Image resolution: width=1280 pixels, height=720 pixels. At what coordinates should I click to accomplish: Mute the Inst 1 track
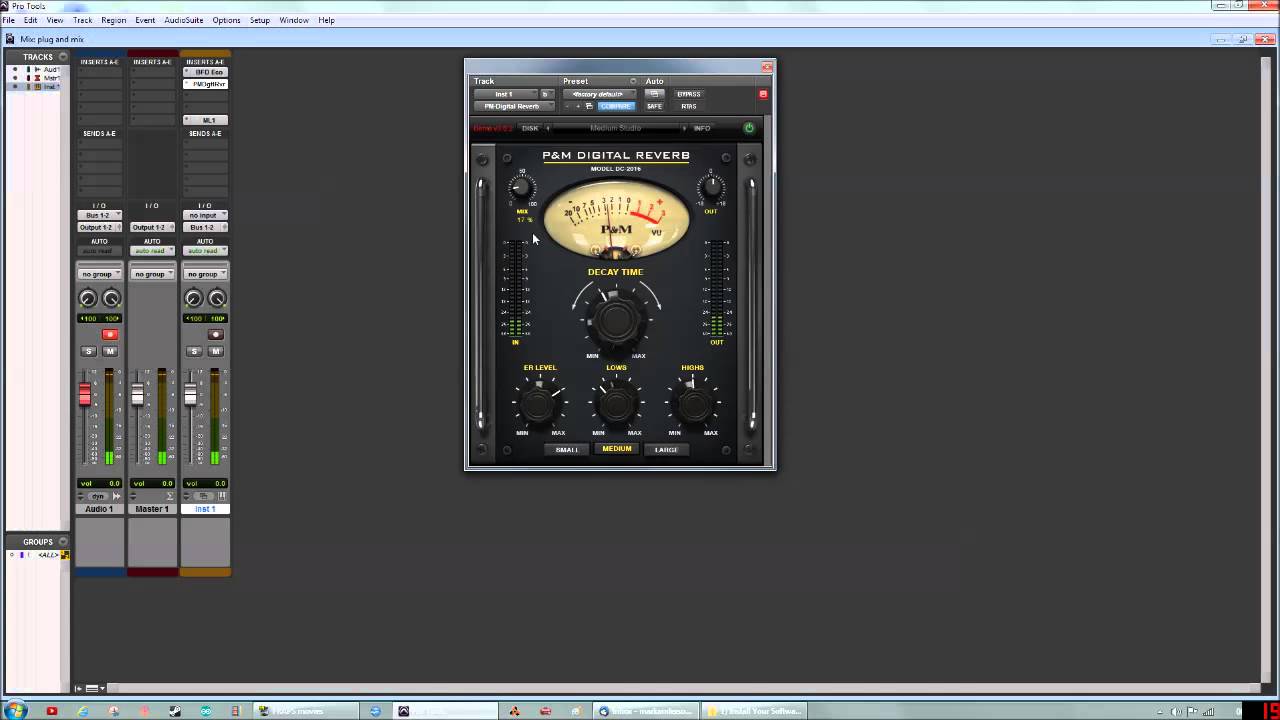(216, 351)
